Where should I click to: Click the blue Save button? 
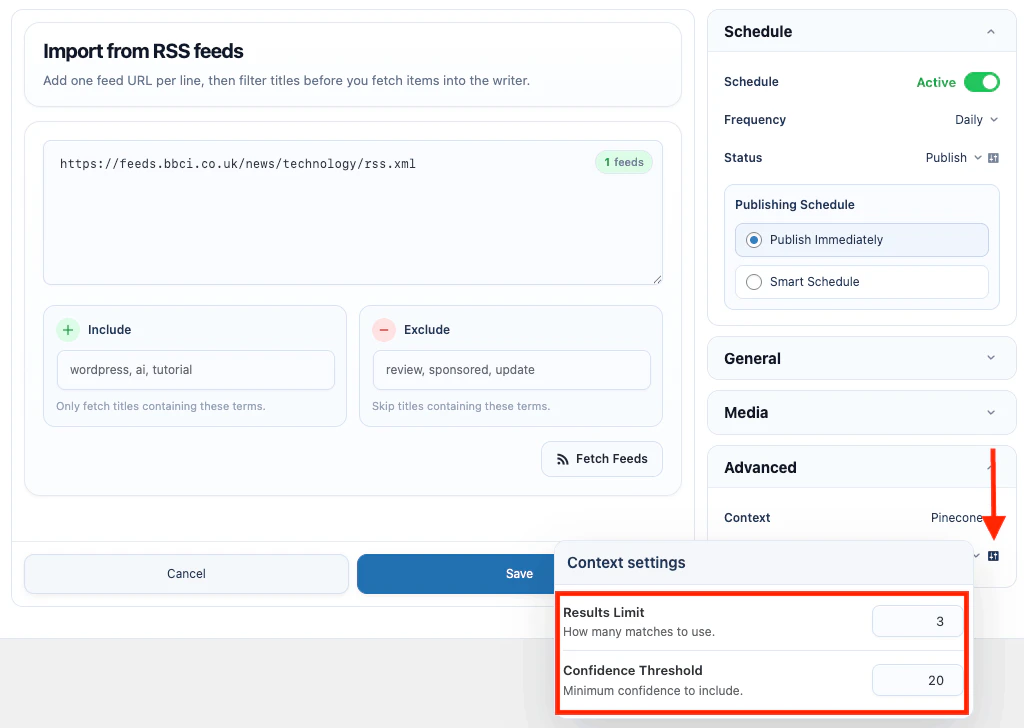click(455, 574)
